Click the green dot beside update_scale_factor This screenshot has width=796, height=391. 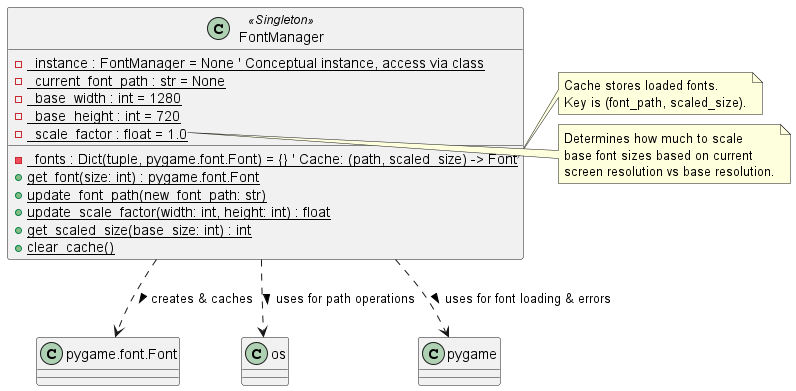tap(19, 213)
